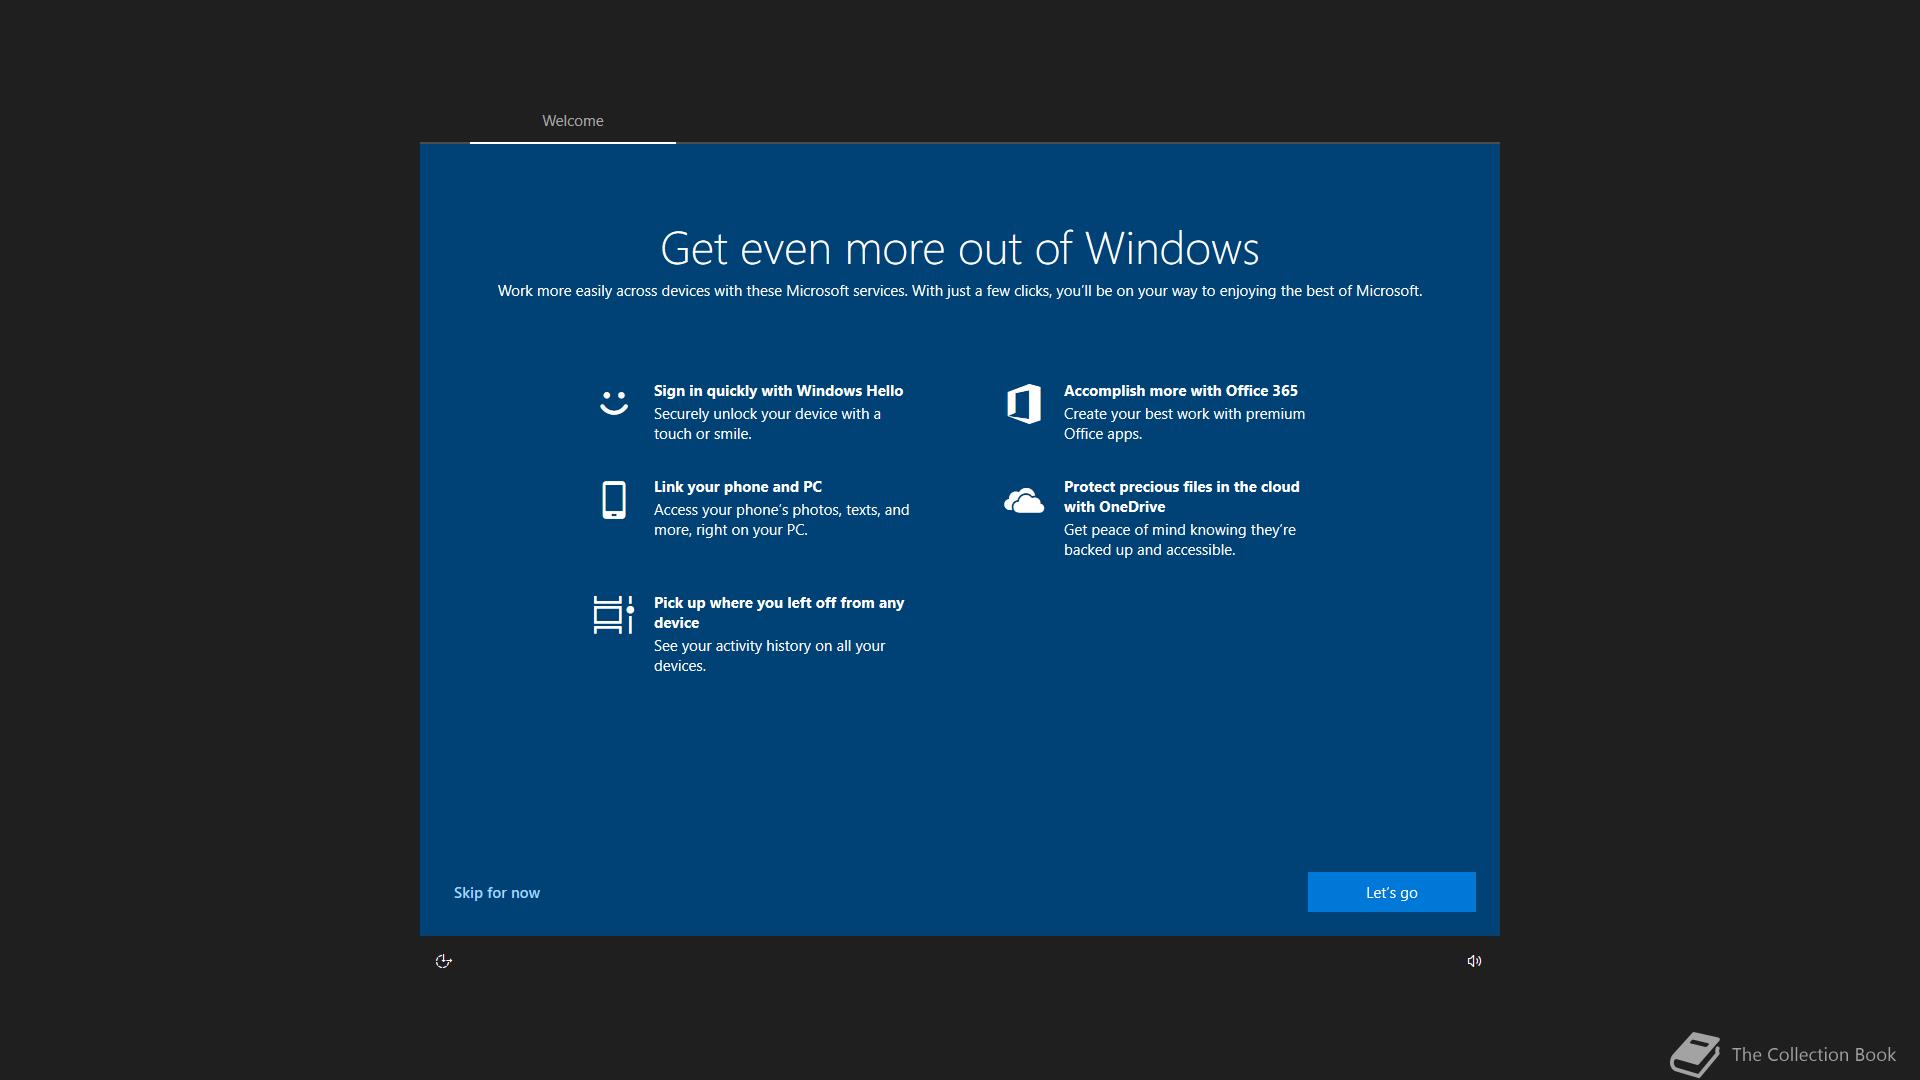Click 'Protect precious files in the cloud' title

pyautogui.click(x=1182, y=497)
